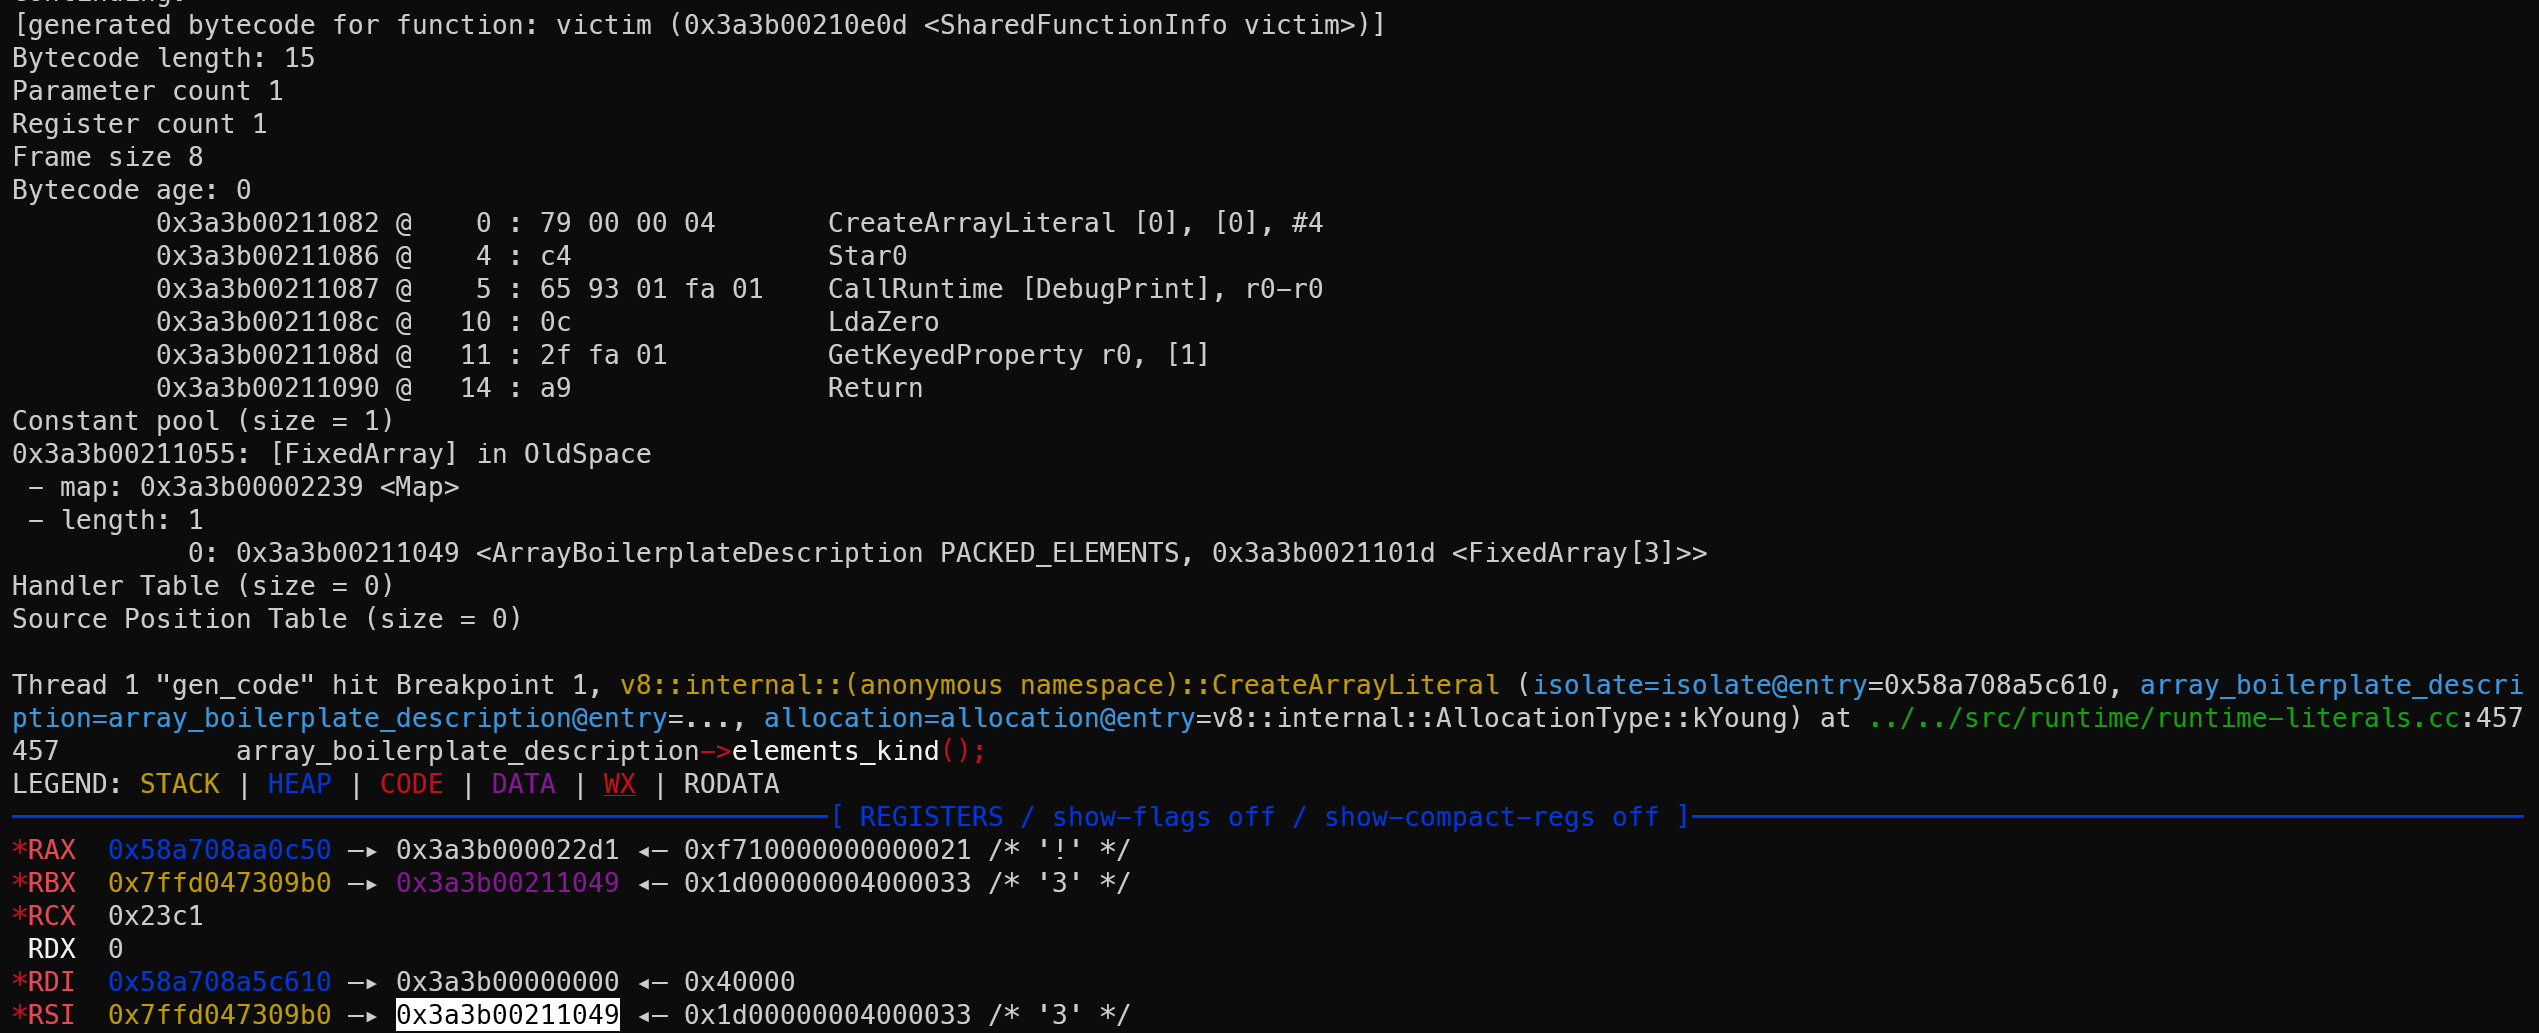Click the RCX register value 0x23c1
This screenshot has width=2539, height=1033.
click(155, 916)
